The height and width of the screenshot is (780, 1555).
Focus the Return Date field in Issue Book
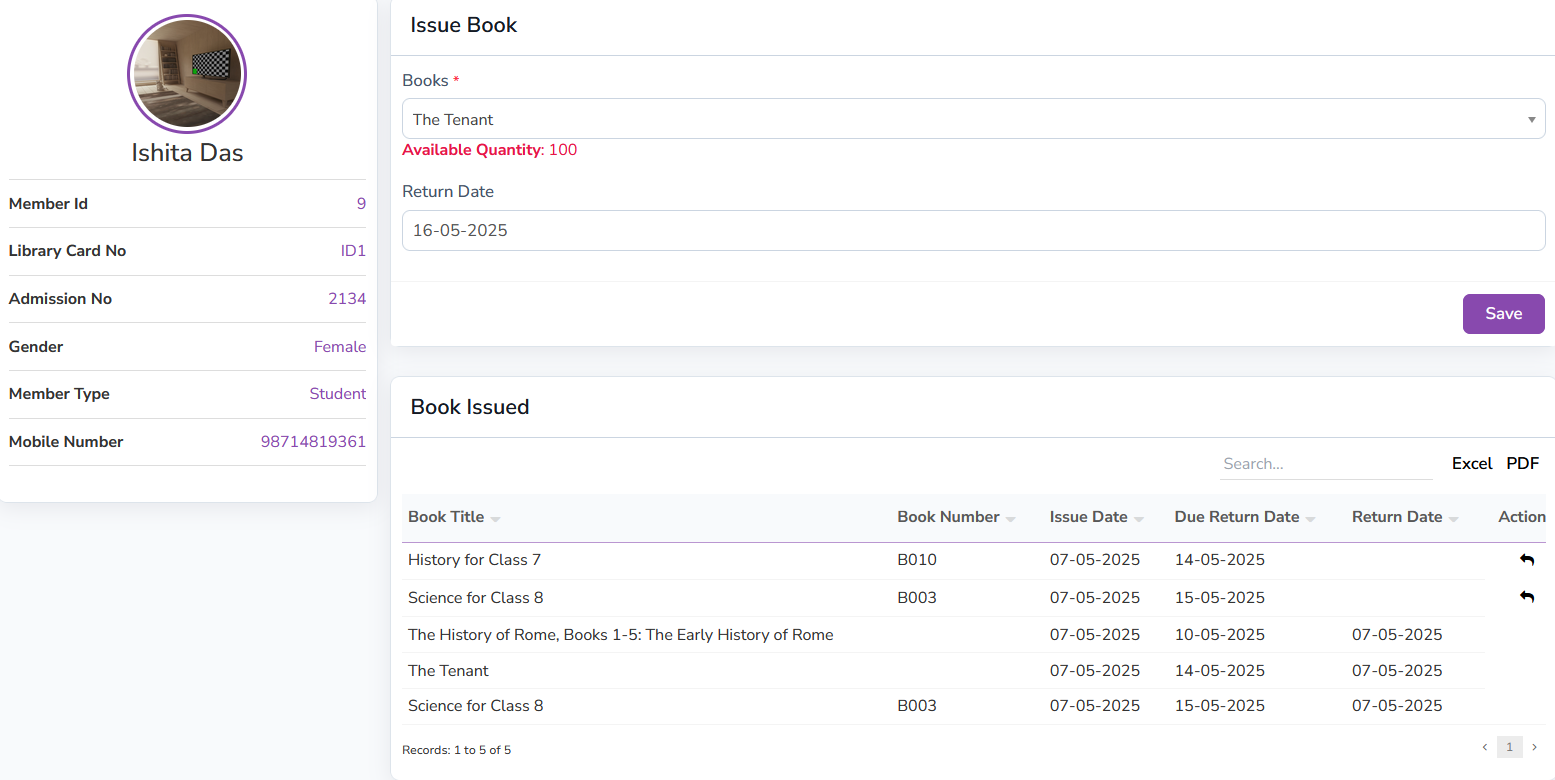[x=973, y=230]
